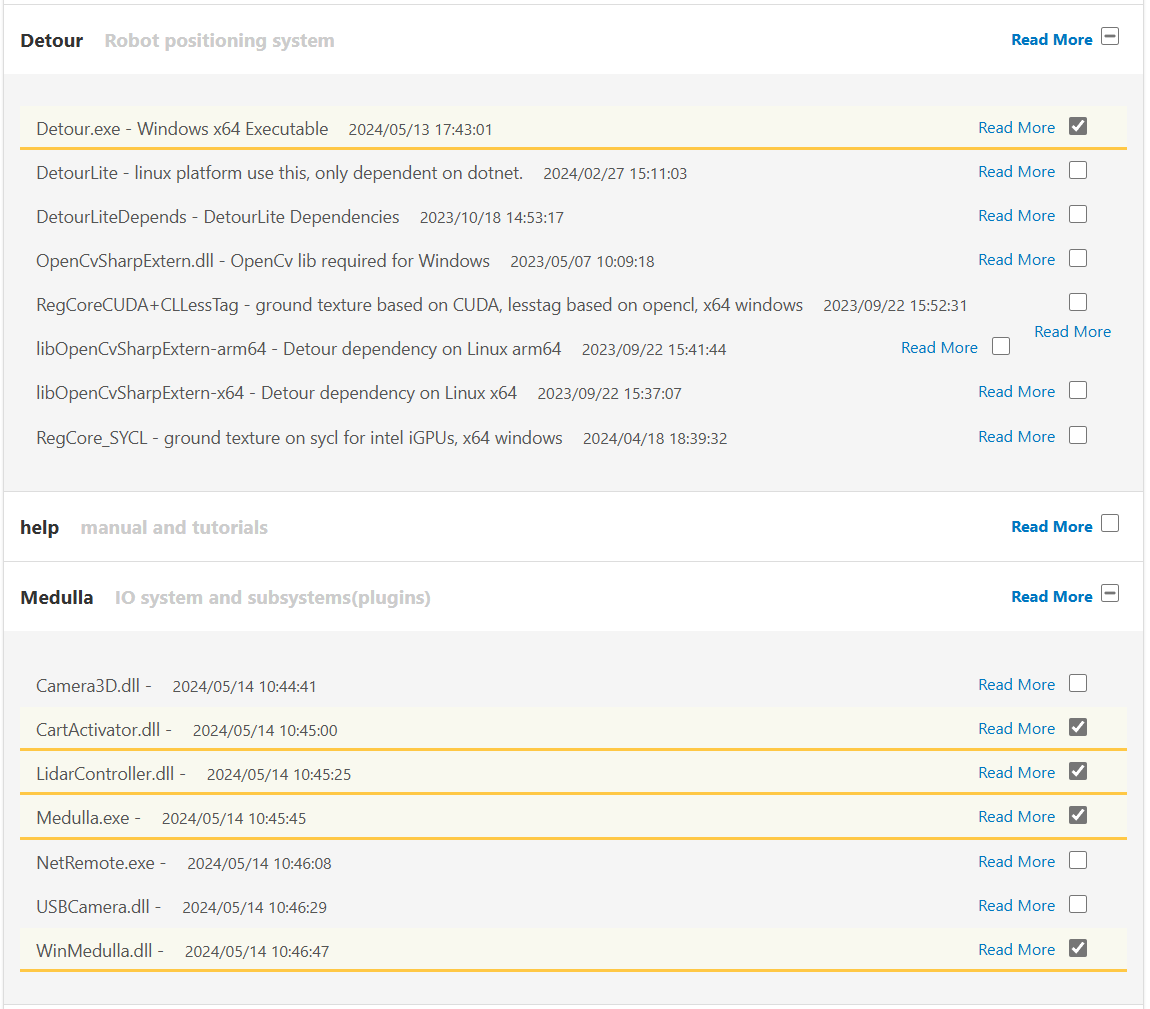Click the USBCamera.dll file name
Screen dimensions: 1150x1009
click(x=92, y=907)
